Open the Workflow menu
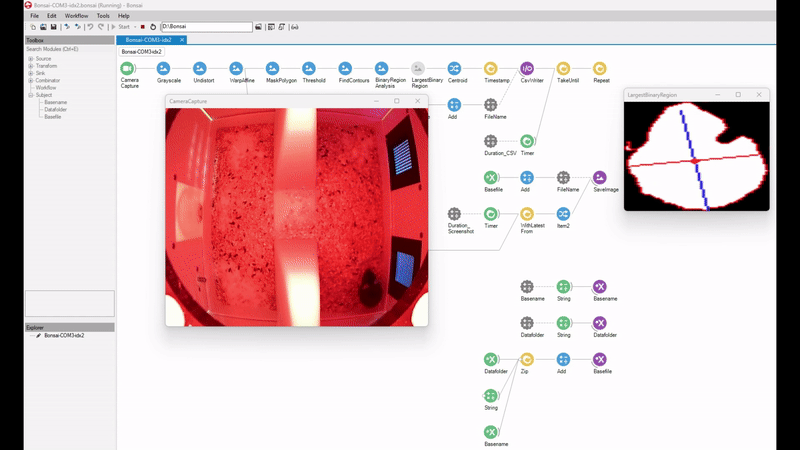This screenshot has height=450, width=800. pos(77,16)
